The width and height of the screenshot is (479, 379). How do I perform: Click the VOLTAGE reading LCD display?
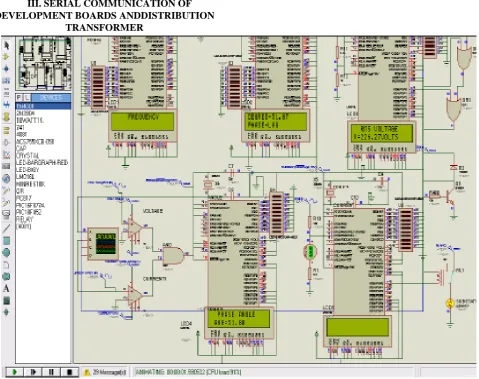coord(381,132)
